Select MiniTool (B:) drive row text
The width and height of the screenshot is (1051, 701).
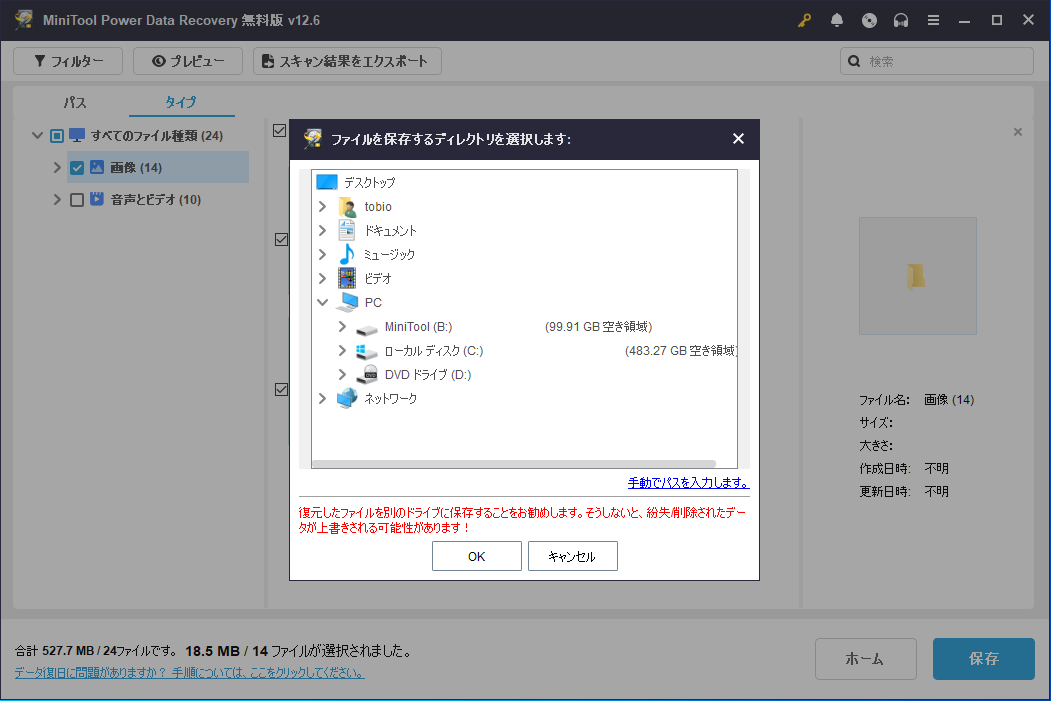coord(418,326)
